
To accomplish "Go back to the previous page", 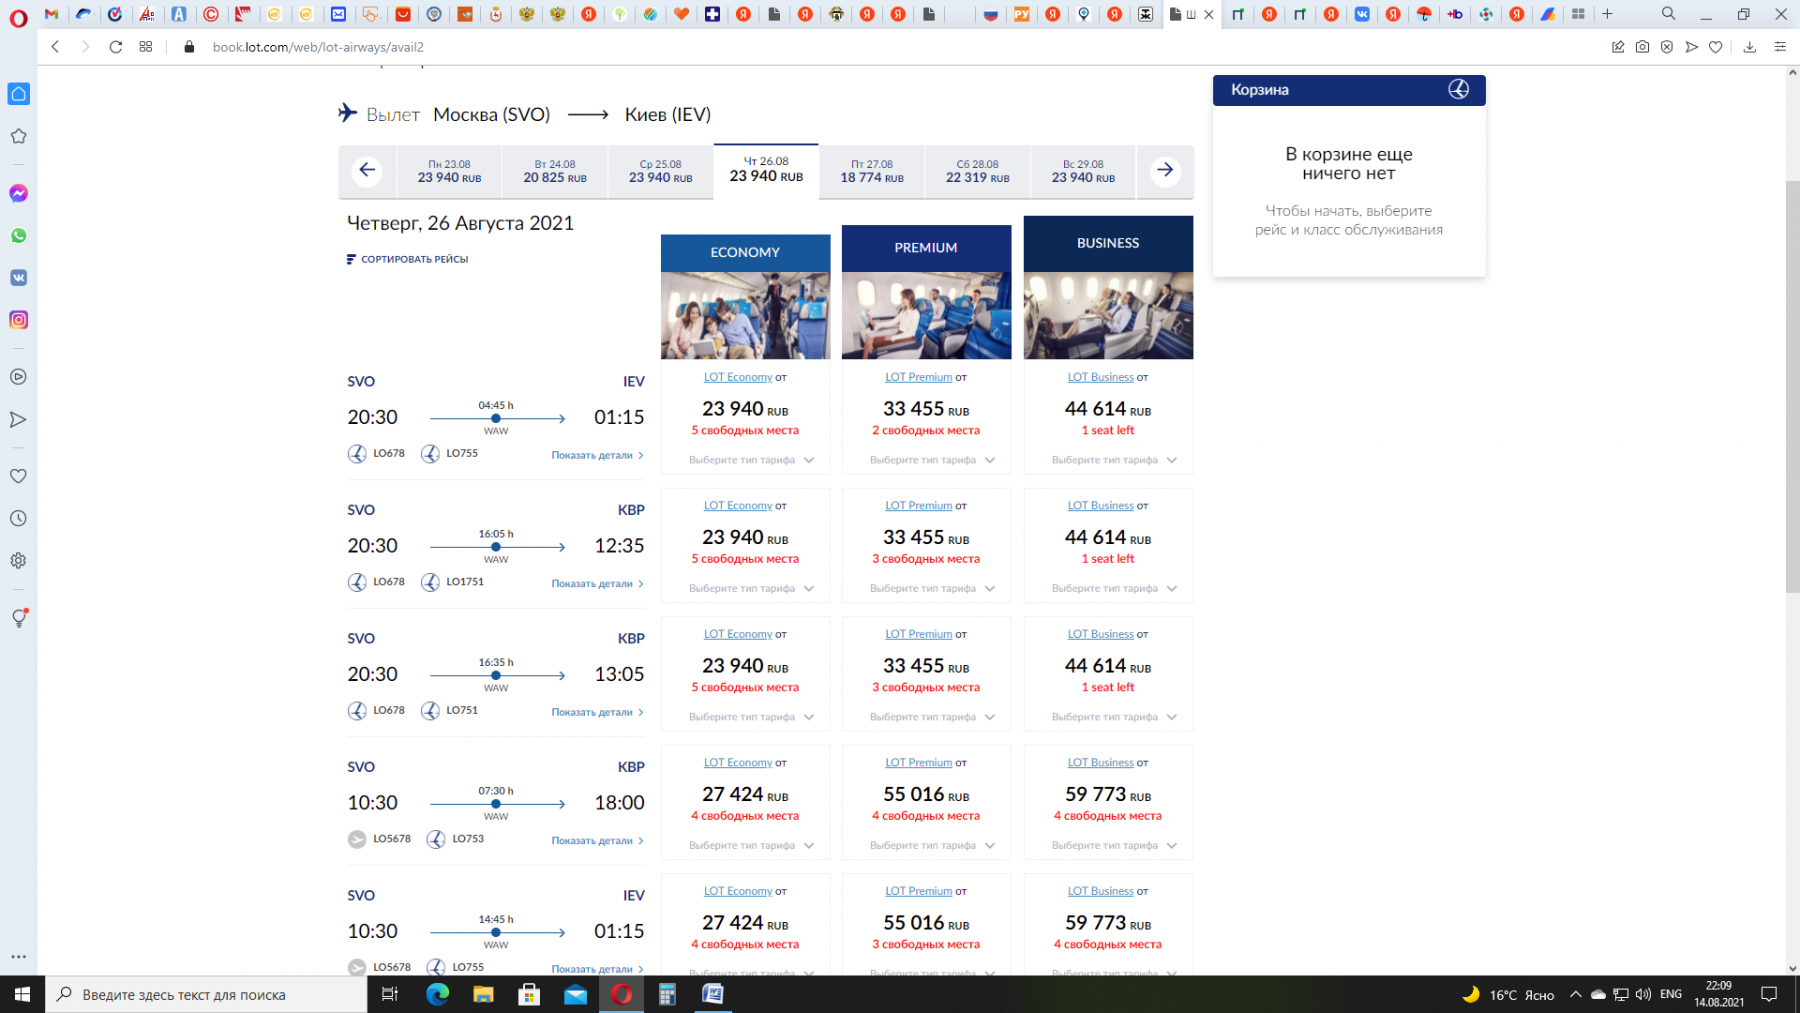I will [x=55, y=47].
